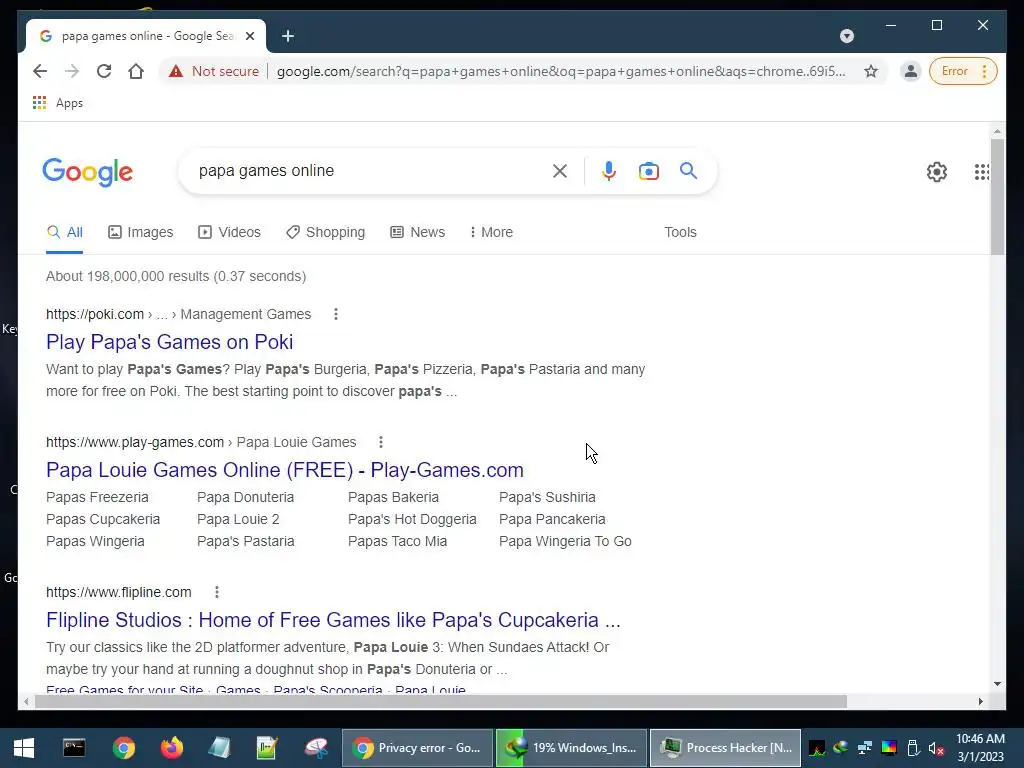Clear the search box with the X

click(x=560, y=171)
